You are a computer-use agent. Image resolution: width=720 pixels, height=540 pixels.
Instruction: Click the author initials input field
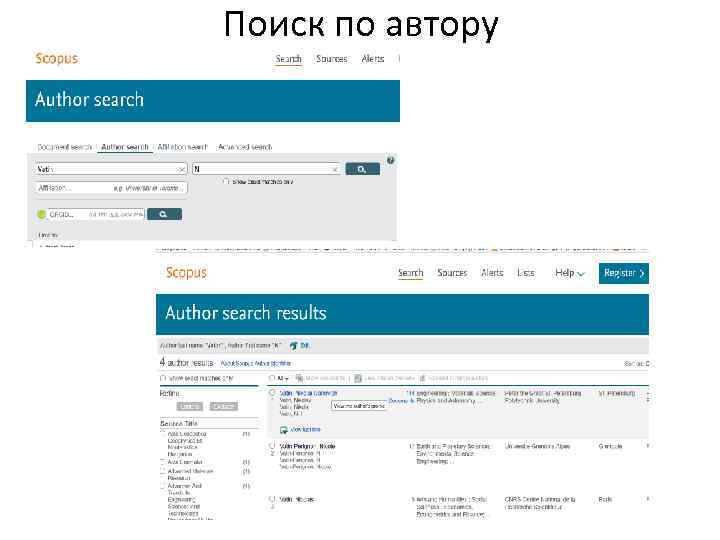(x=266, y=169)
